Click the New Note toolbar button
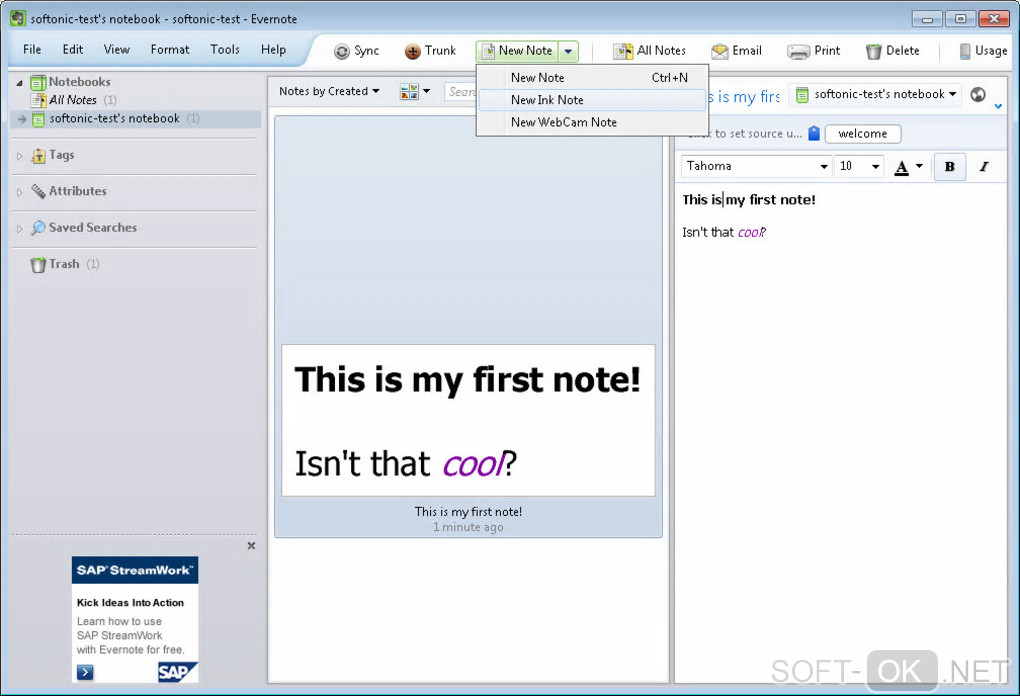 pos(518,51)
